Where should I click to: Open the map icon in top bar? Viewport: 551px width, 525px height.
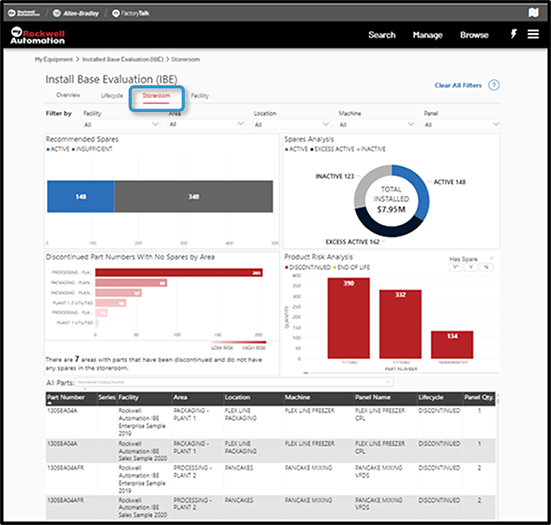click(x=533, y=13)
